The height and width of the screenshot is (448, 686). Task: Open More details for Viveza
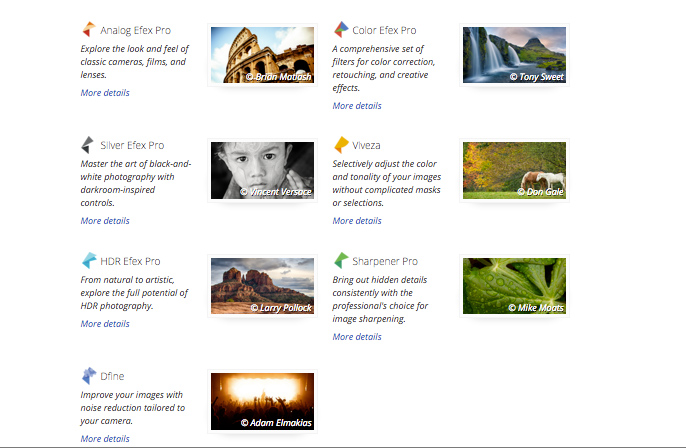coord(357,221)
